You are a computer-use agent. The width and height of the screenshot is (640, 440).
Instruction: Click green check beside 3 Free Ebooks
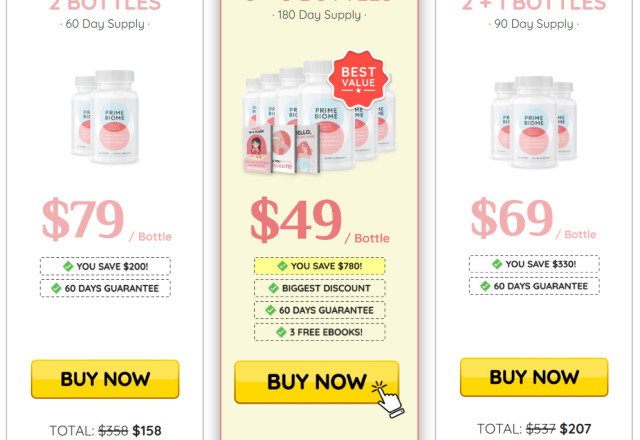(x=281, y=332)
